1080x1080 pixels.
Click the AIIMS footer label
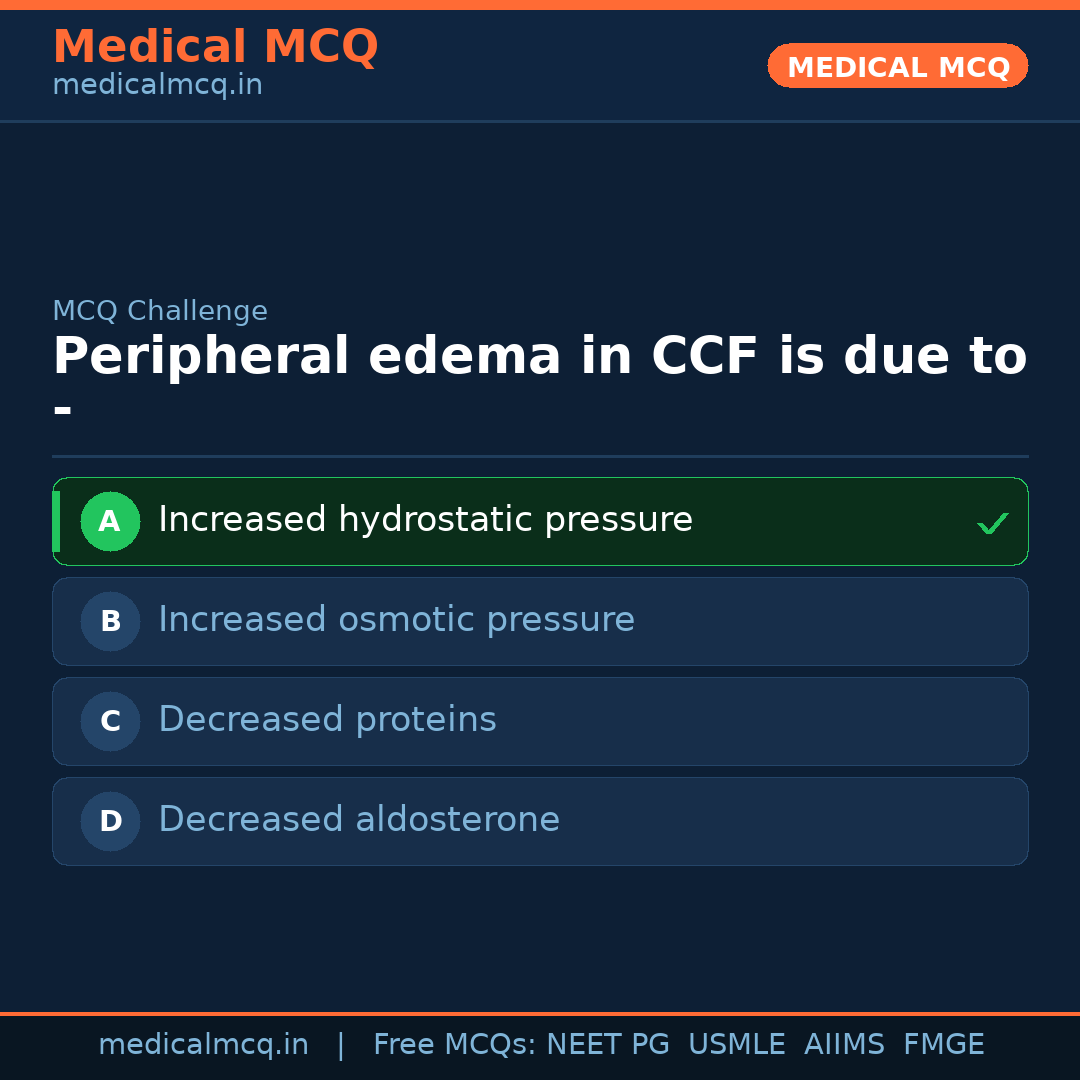(844, 1045)
